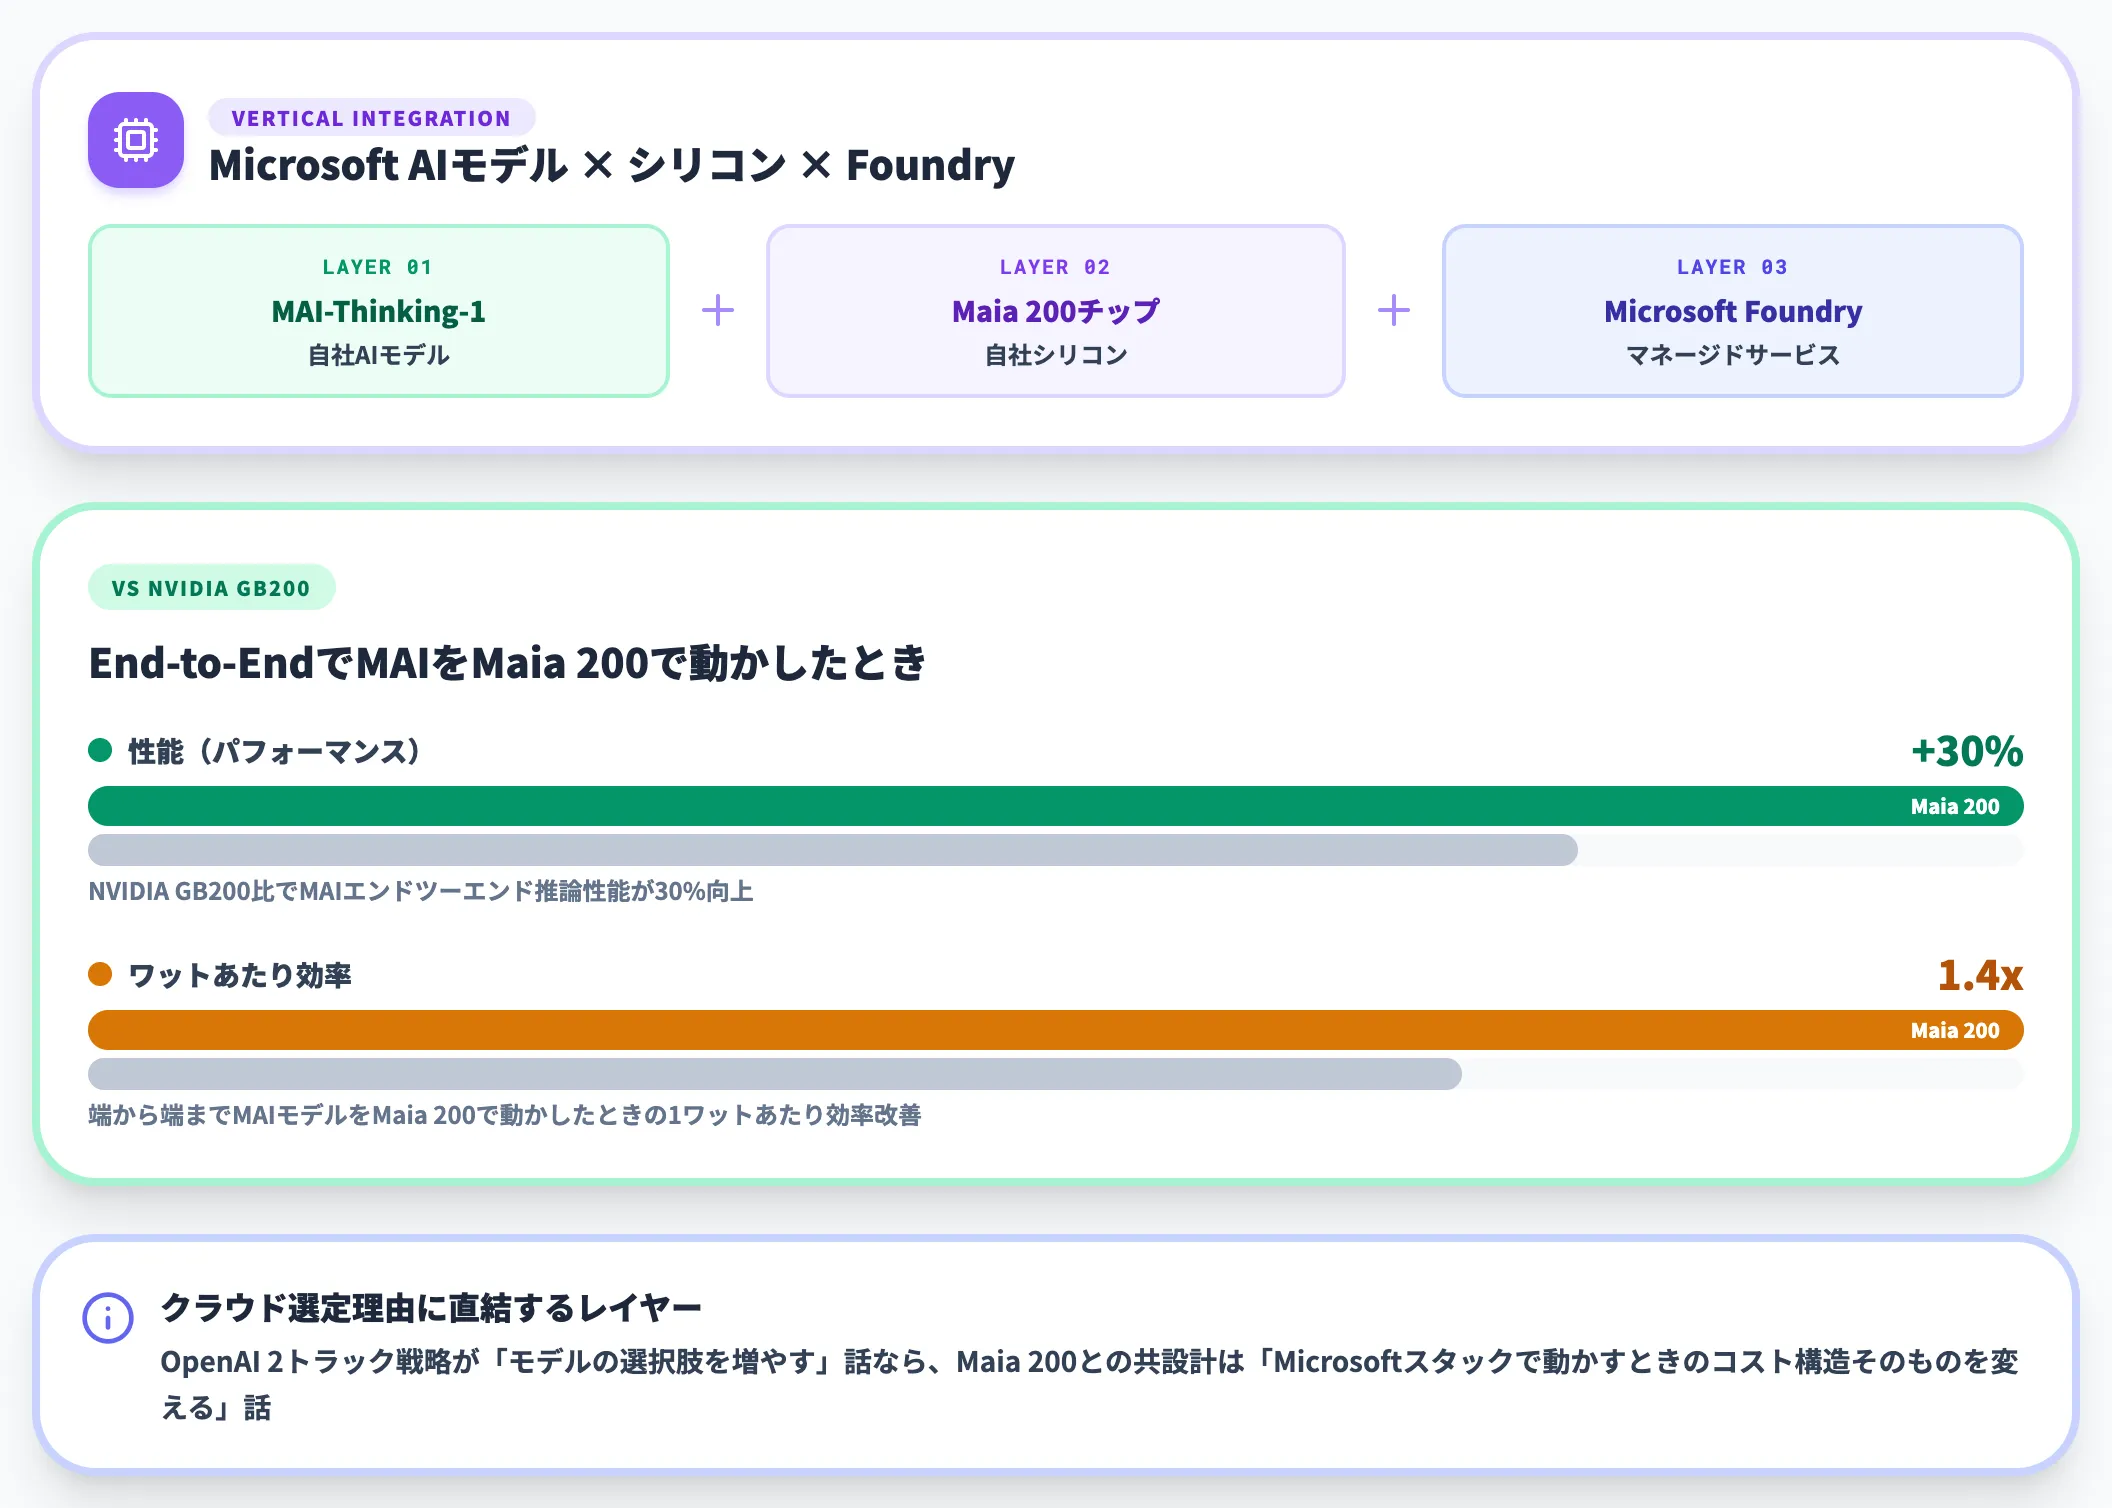
Task: Click the orange Maia 200 efficiency bar
Action: click(x=1056, y=1030)
